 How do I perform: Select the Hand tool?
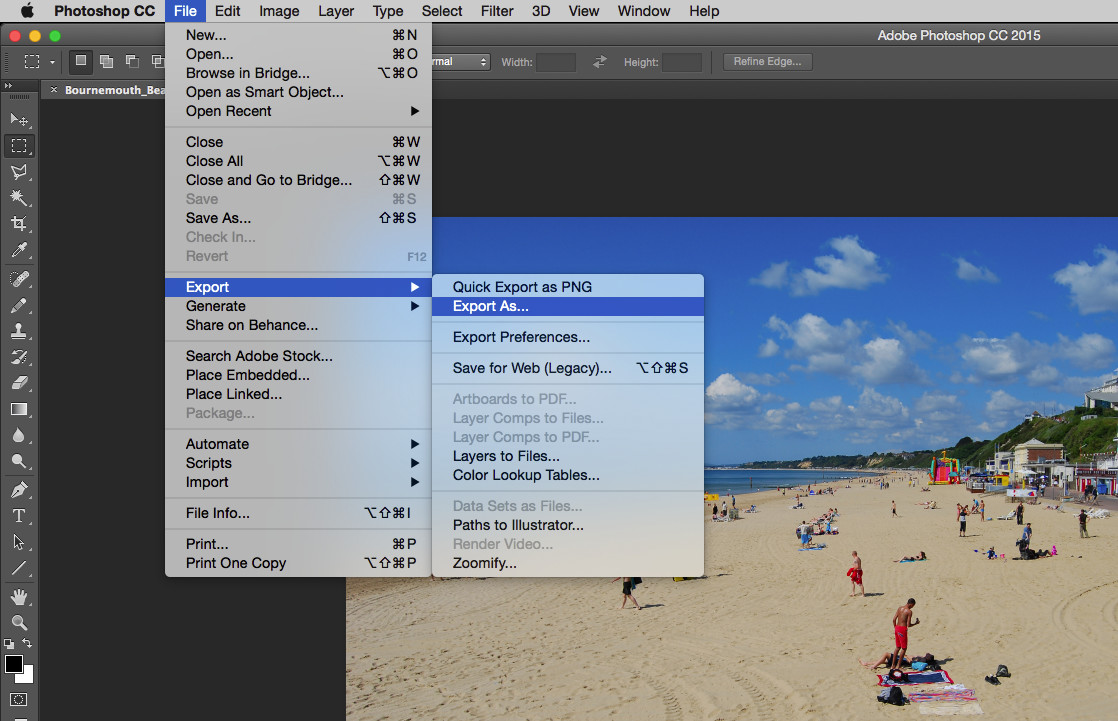coord(19,597)
